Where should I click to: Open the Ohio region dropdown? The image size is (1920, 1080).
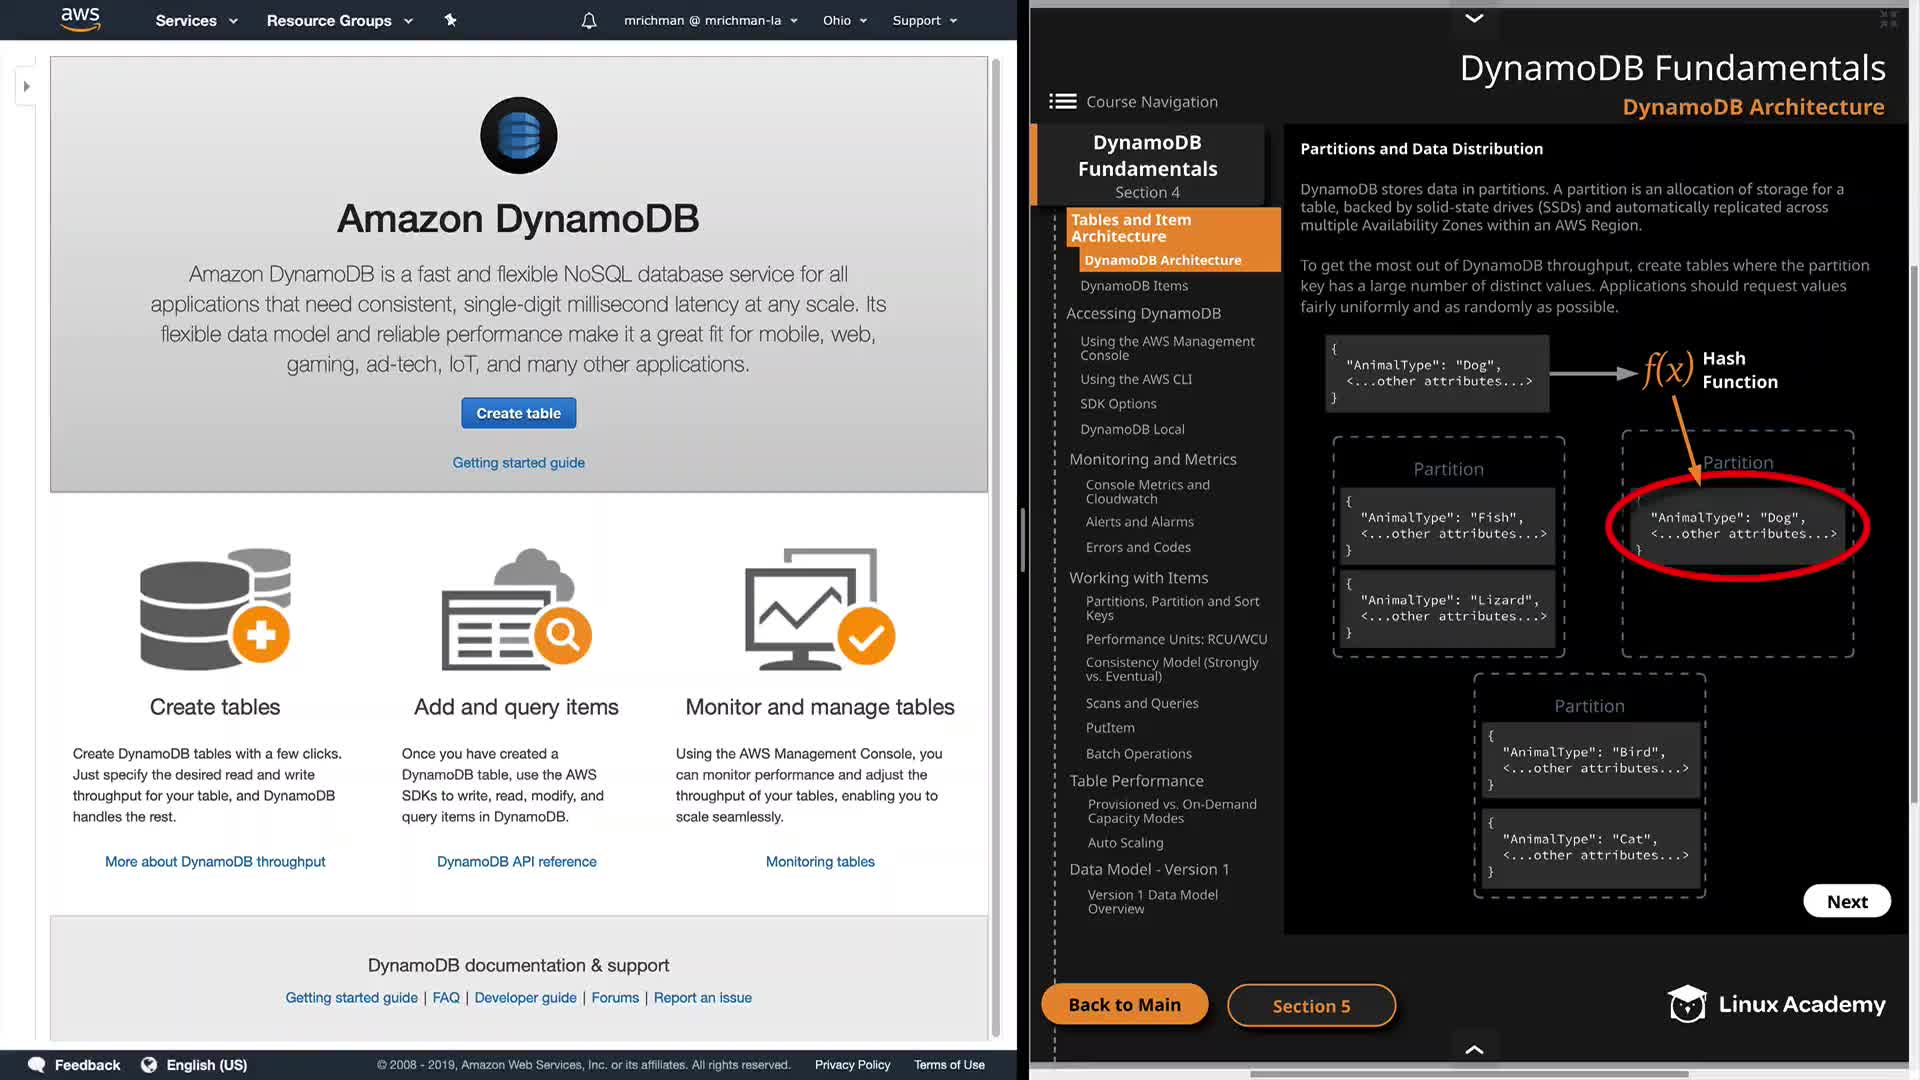click(845, 20)
